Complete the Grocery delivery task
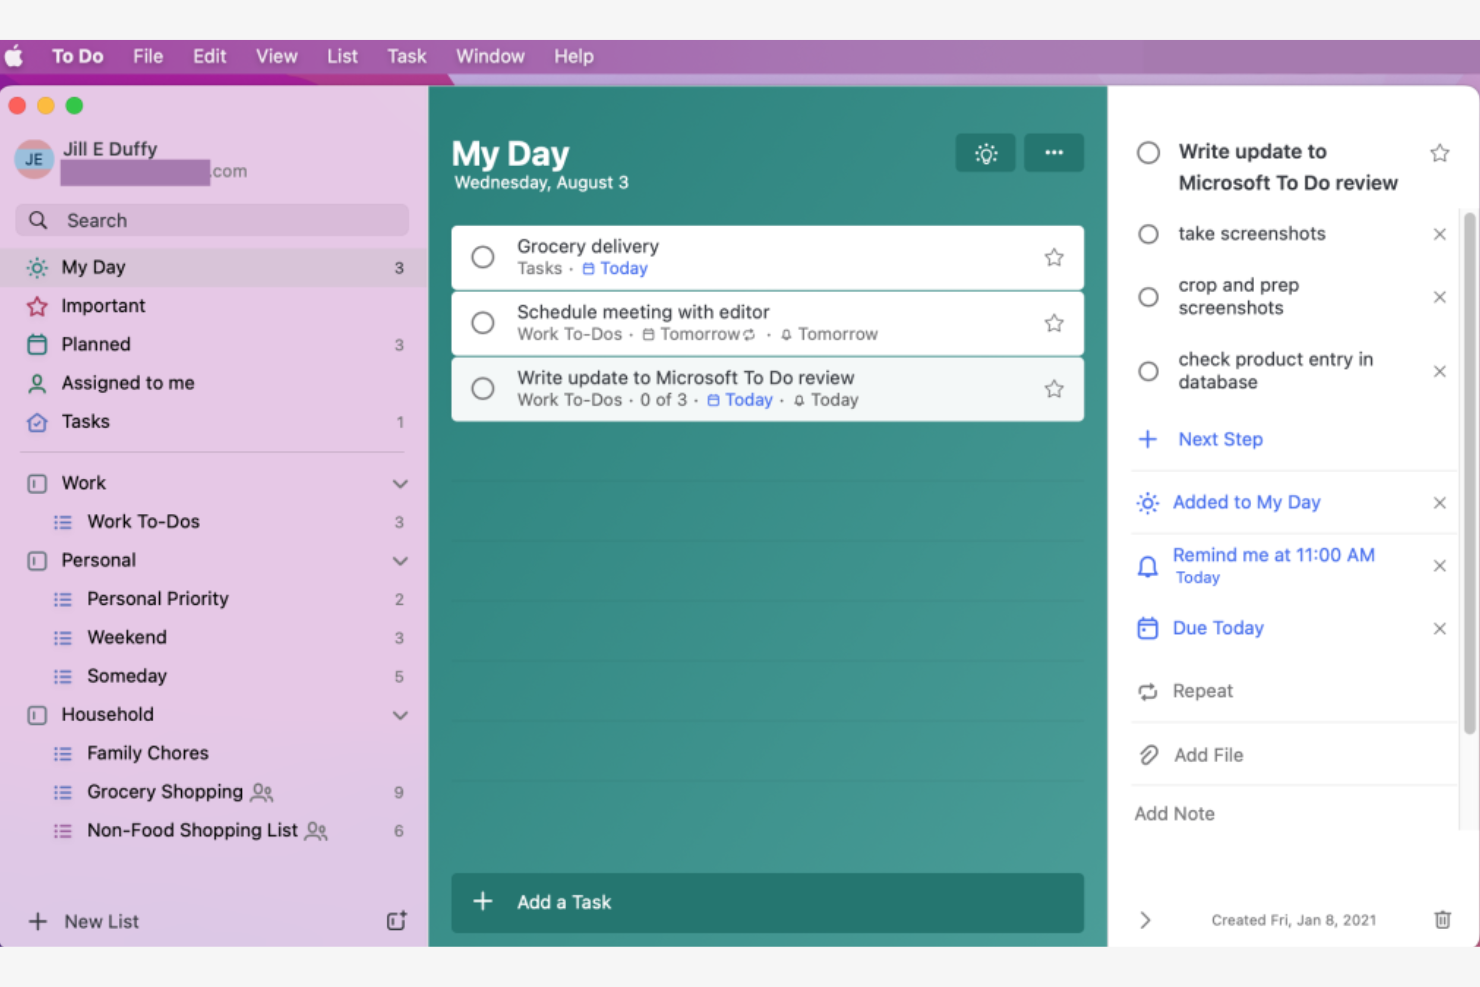The image size is (1480, 987). pyautogui.click(x=483, y=257)
